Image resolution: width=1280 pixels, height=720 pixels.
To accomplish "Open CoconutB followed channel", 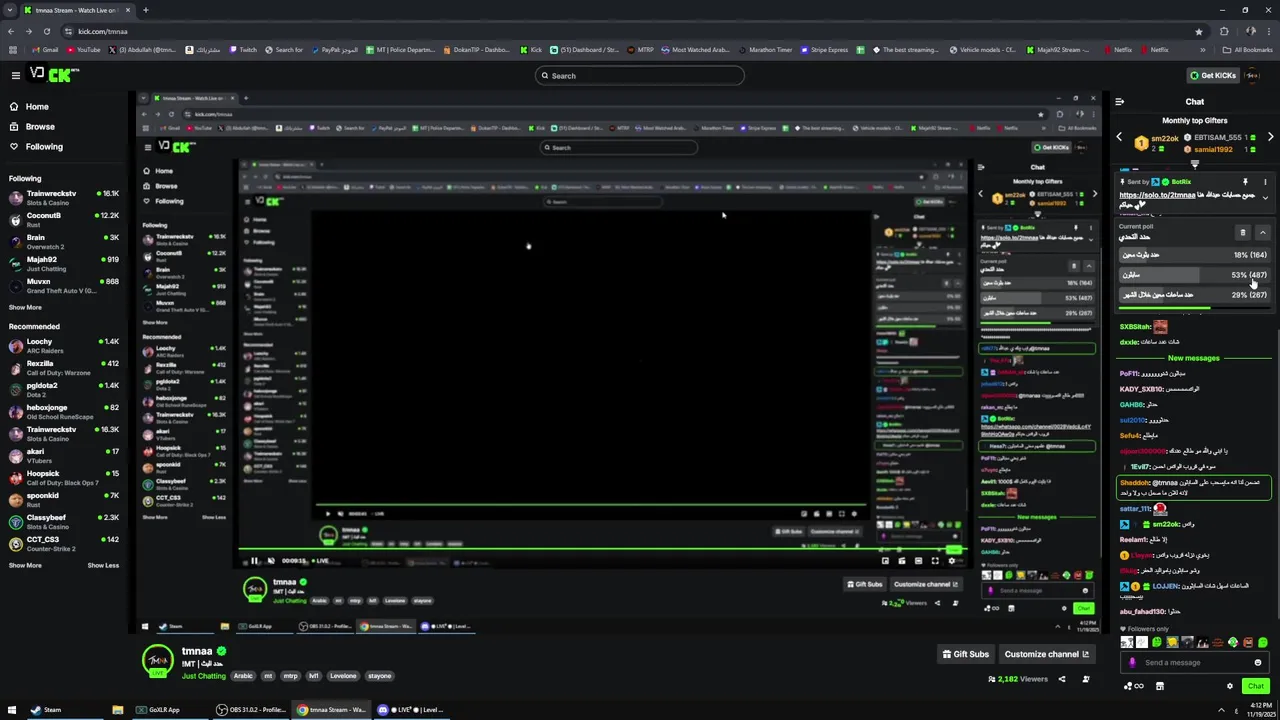I will click(x=64, y=219).
